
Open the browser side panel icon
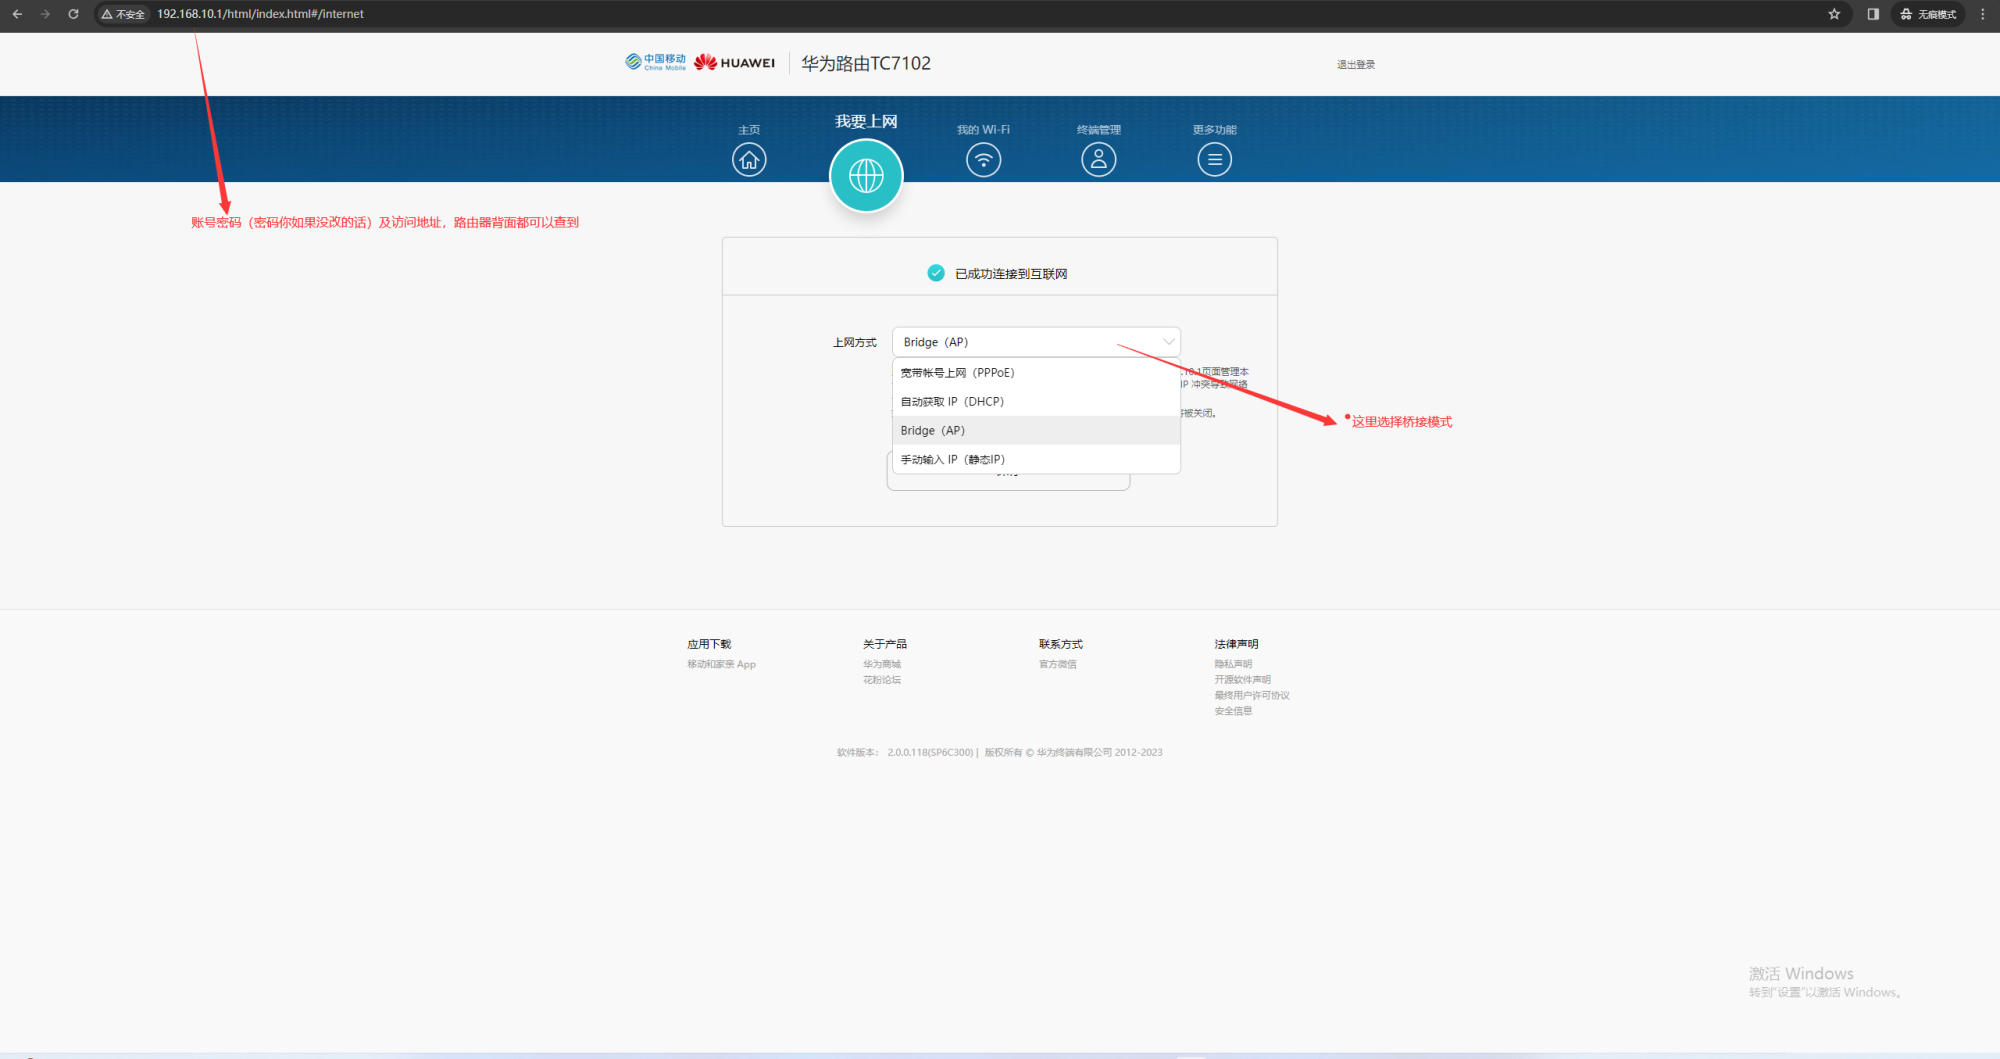pyautogui.click(x=1873, y=14)
